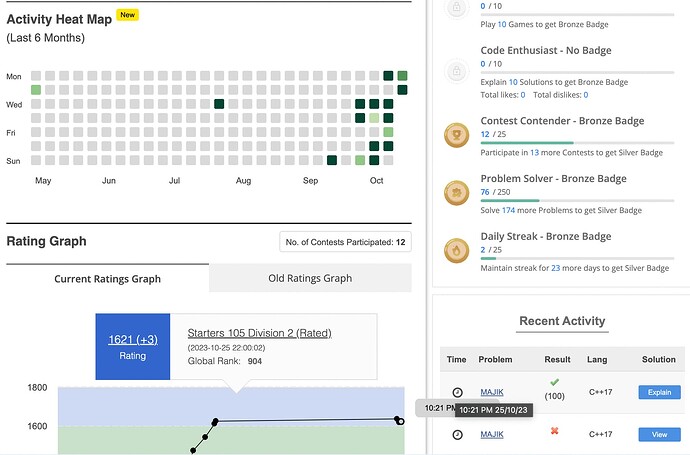Click the dark green Wednesday cell in late July
This screenshot has height=455, width=690.
[x=219, y=104]
